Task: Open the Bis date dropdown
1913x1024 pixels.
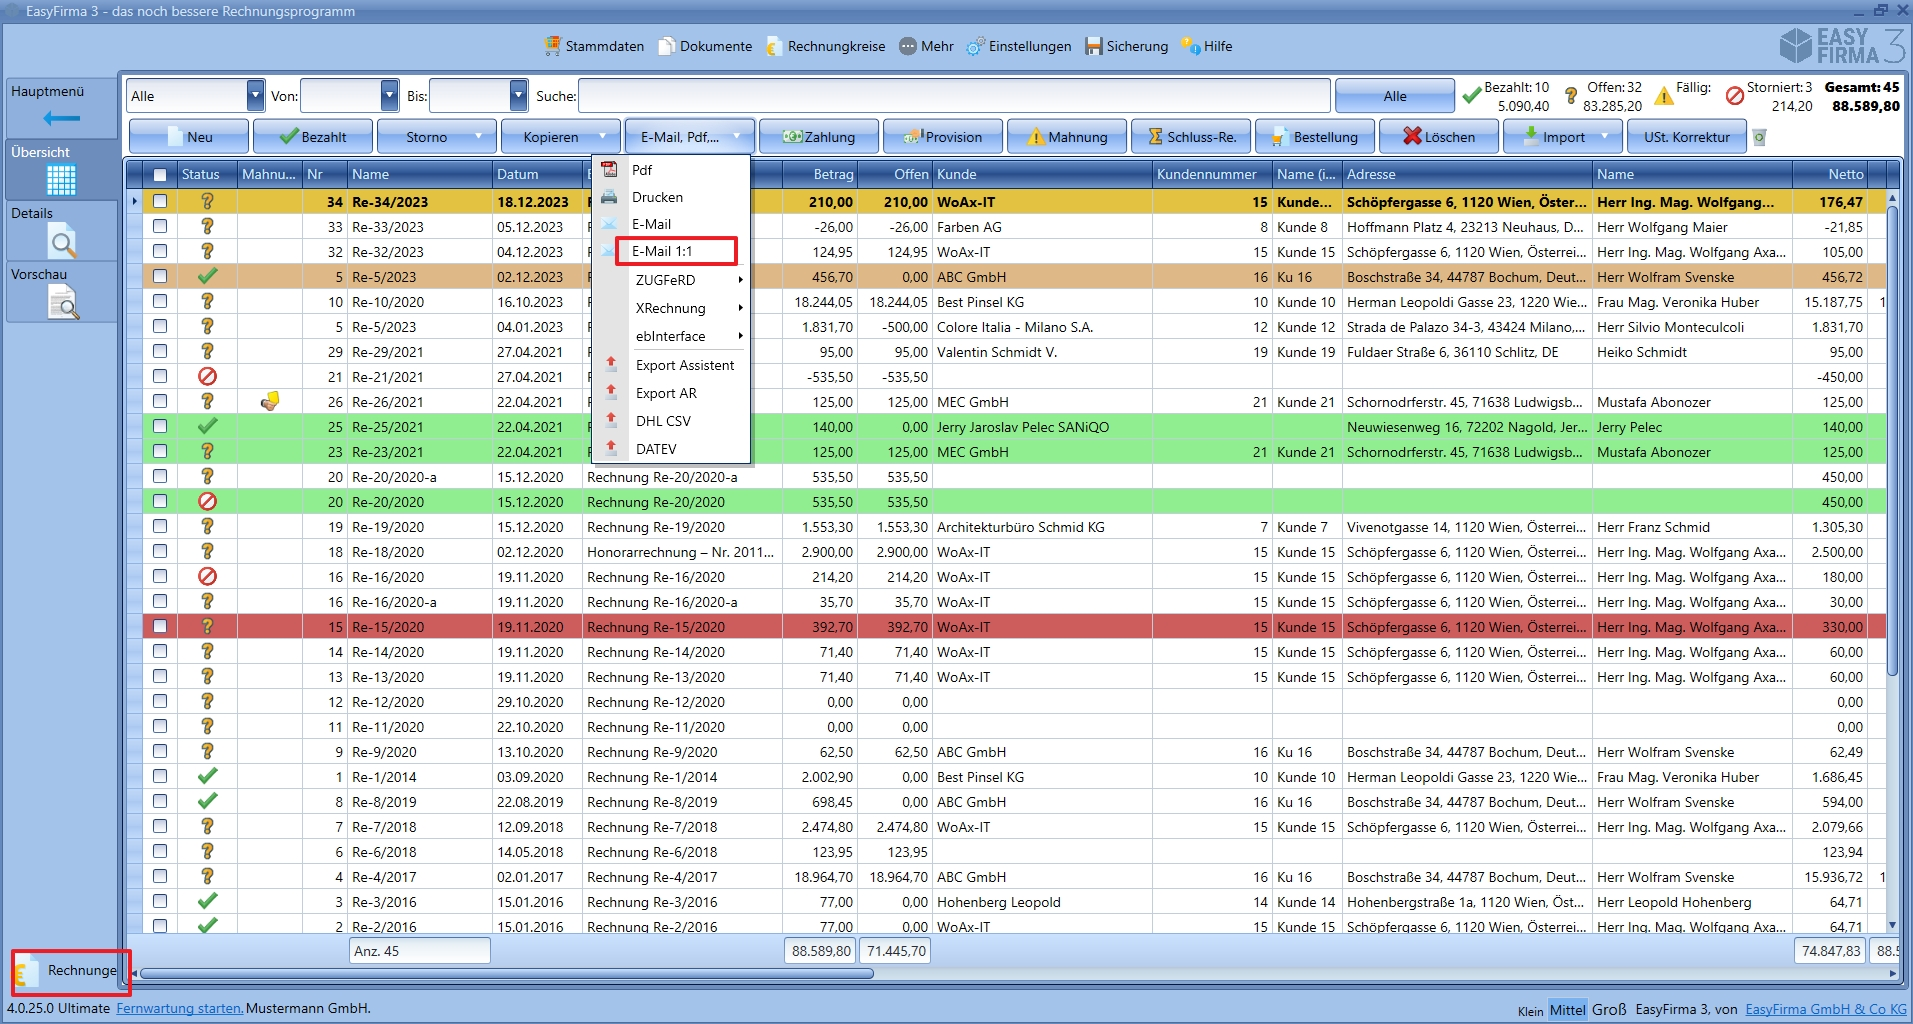Action: coord(518,96)
